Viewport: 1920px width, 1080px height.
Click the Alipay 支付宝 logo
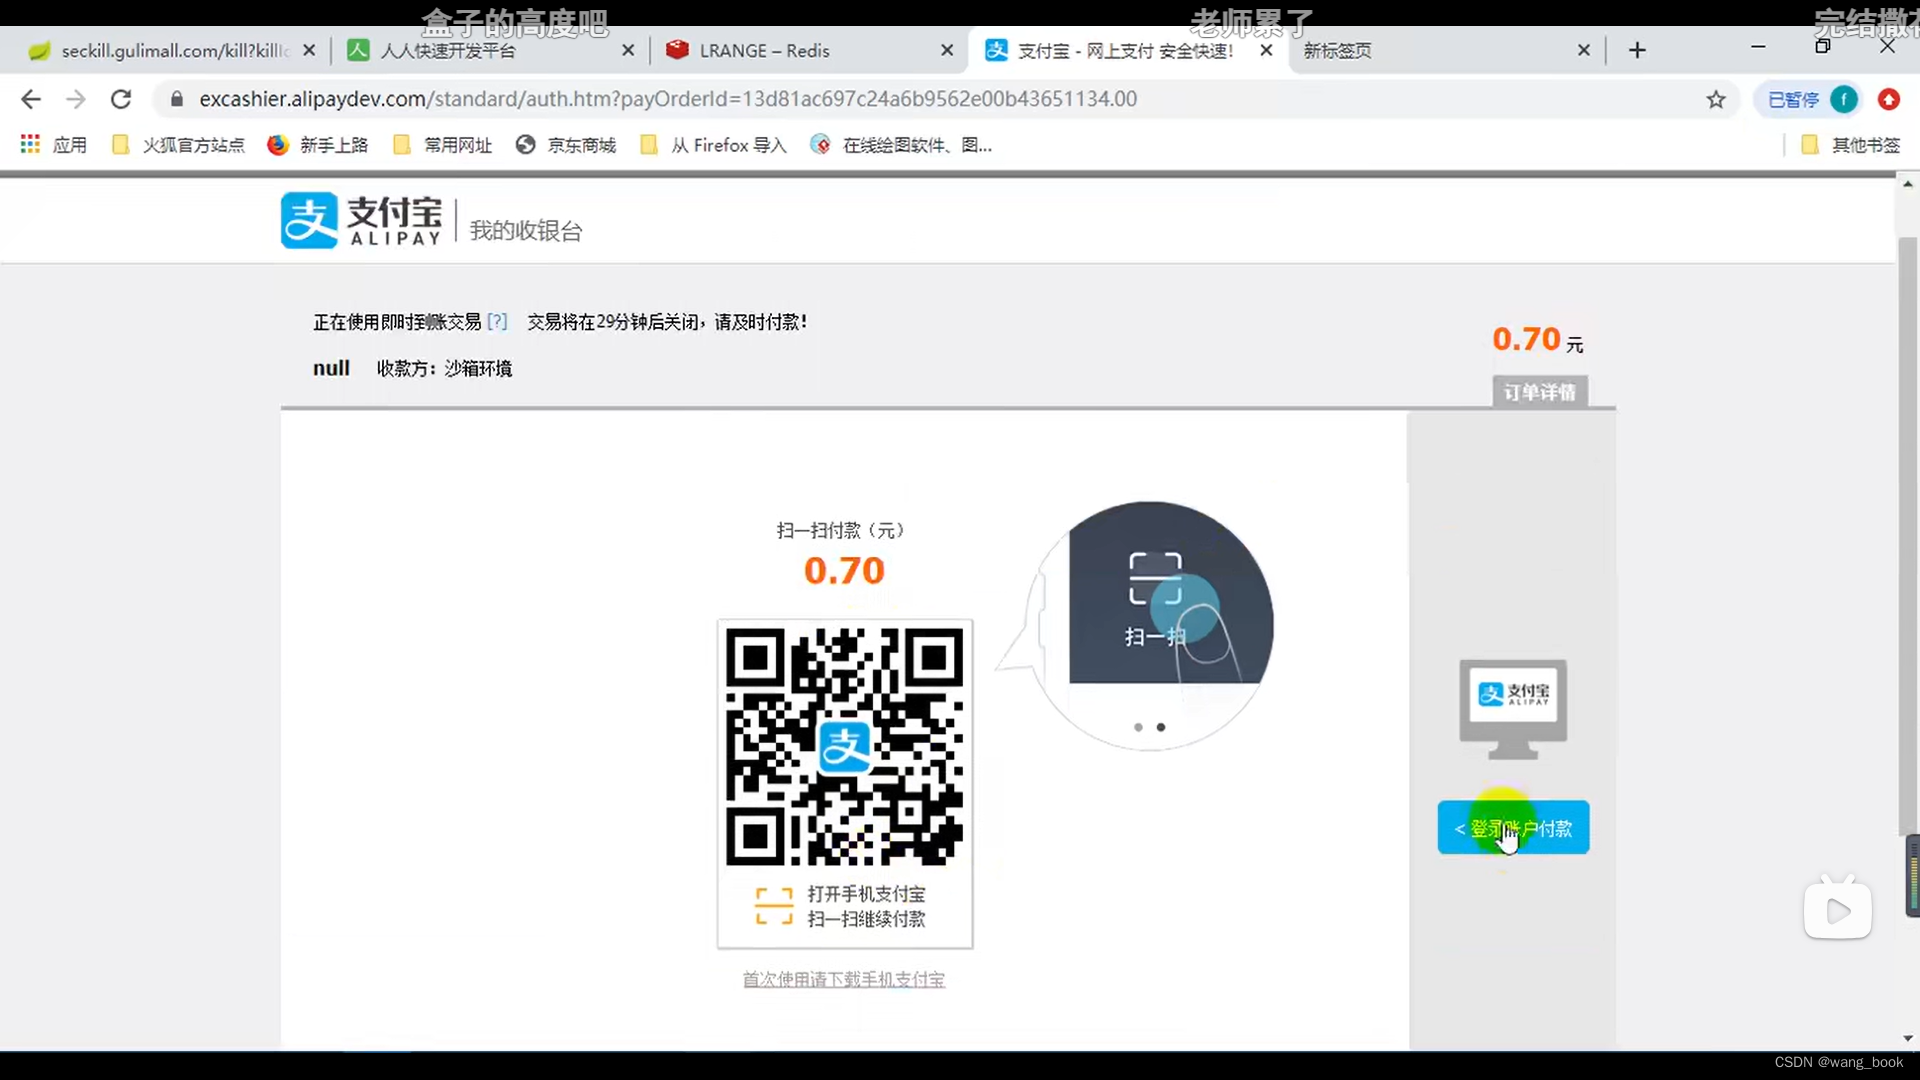pyautogui.click(x=361, y=220)
